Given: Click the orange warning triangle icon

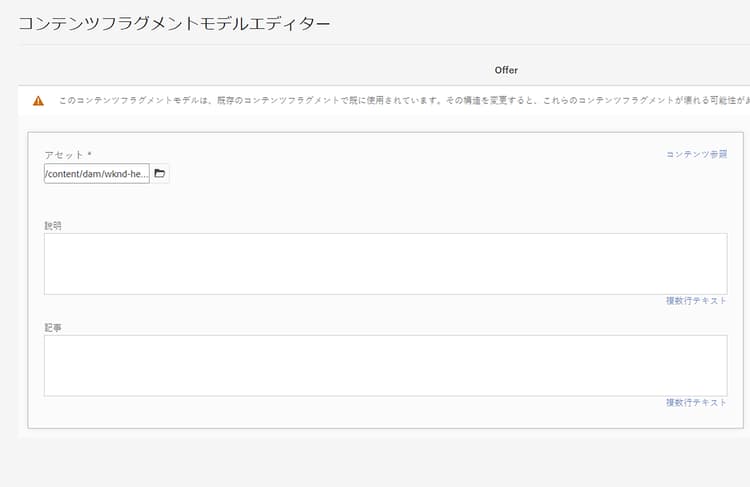Looking at the screenshot, I should pyautogui.click(x=38, y=101).
